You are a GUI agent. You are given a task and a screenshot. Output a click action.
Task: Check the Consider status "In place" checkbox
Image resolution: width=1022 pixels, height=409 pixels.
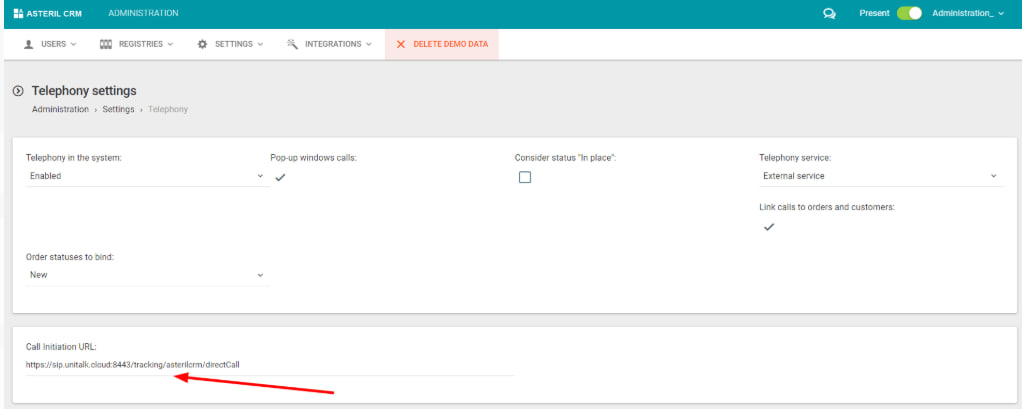[525, 177]
